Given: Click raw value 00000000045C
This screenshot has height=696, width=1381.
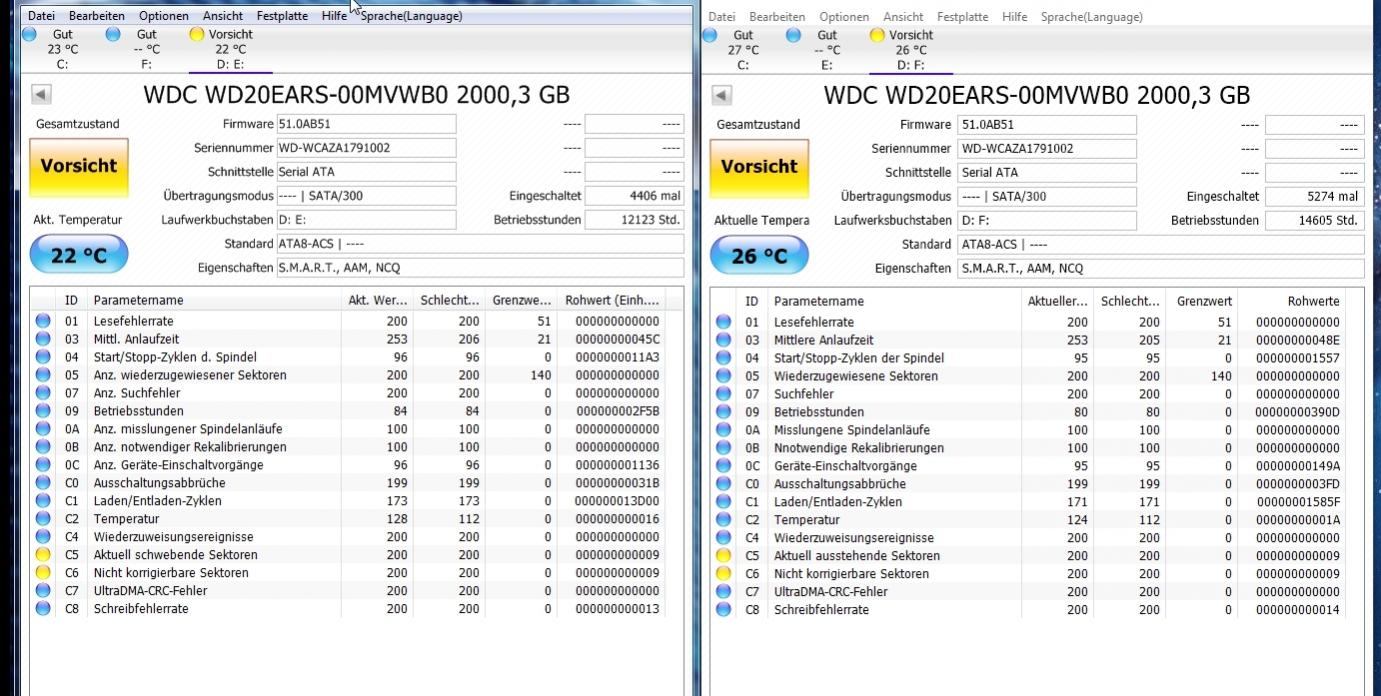Looking at the screenshot, I should pos(617,339).
